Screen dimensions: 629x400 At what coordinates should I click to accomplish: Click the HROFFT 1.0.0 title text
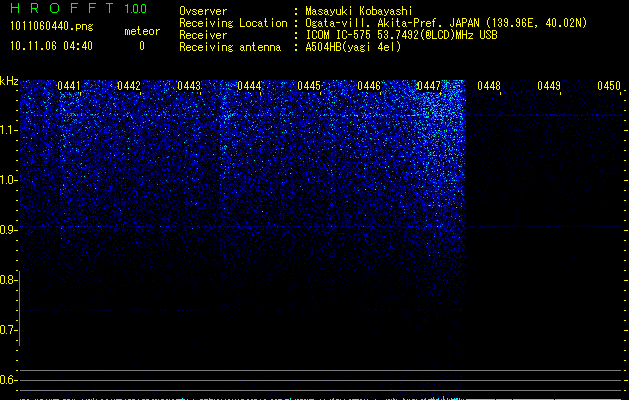[79, 8]
